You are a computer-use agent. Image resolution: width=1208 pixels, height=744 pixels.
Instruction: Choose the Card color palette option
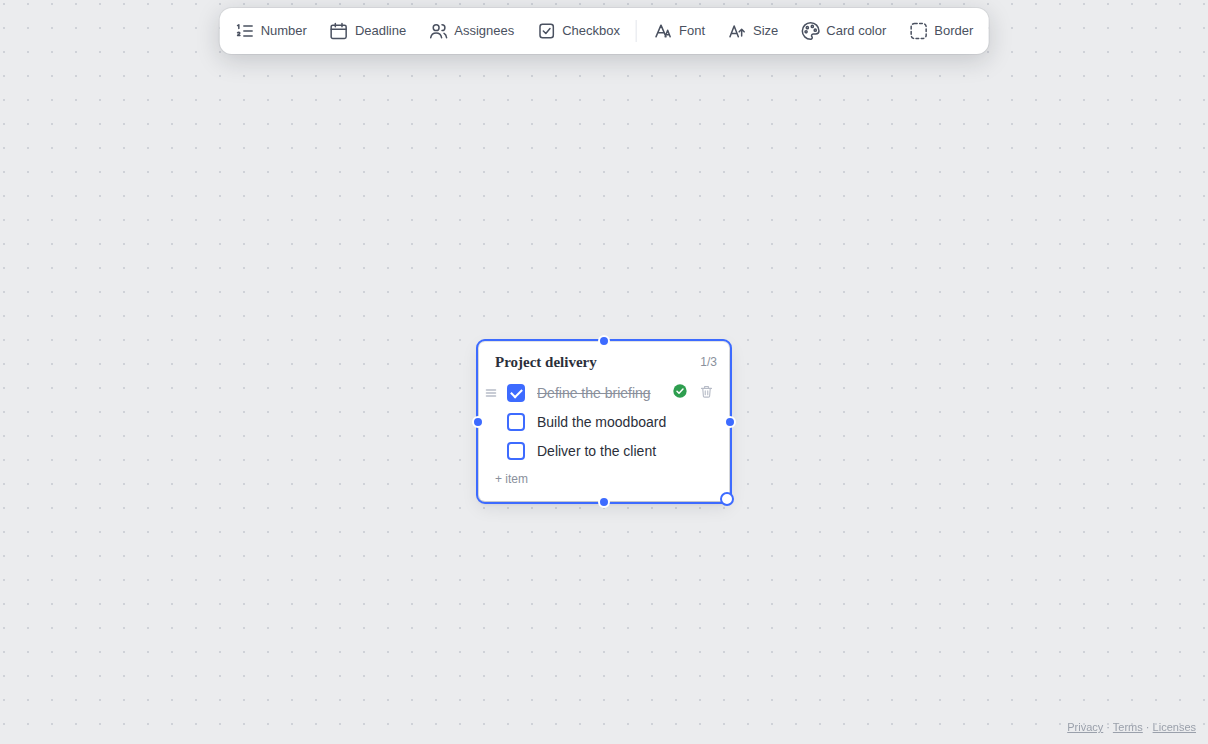[x=844, y=31]
